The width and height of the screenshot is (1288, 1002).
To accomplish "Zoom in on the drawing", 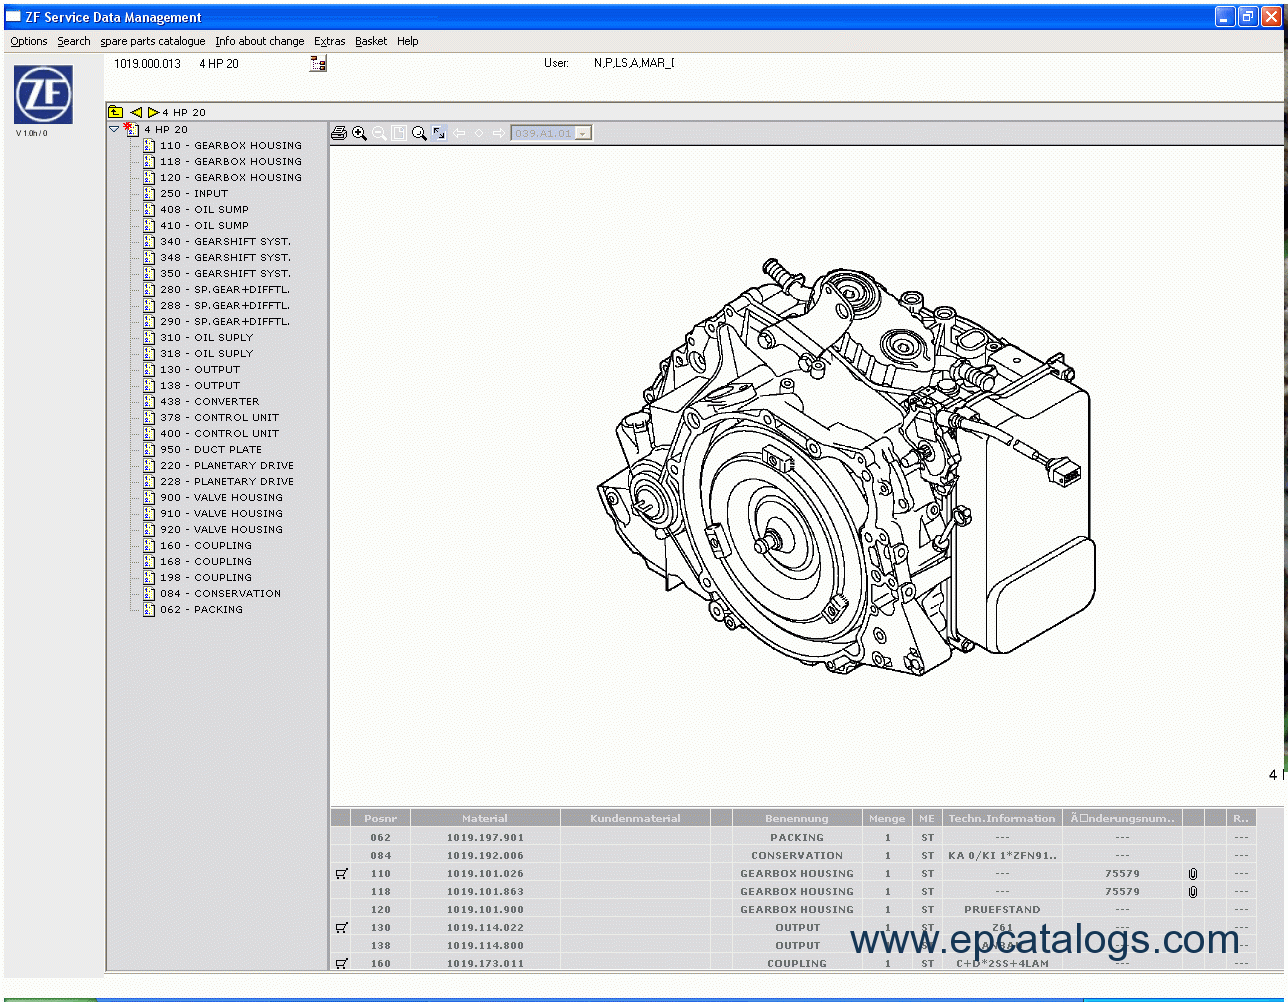I will pos(359,133).
